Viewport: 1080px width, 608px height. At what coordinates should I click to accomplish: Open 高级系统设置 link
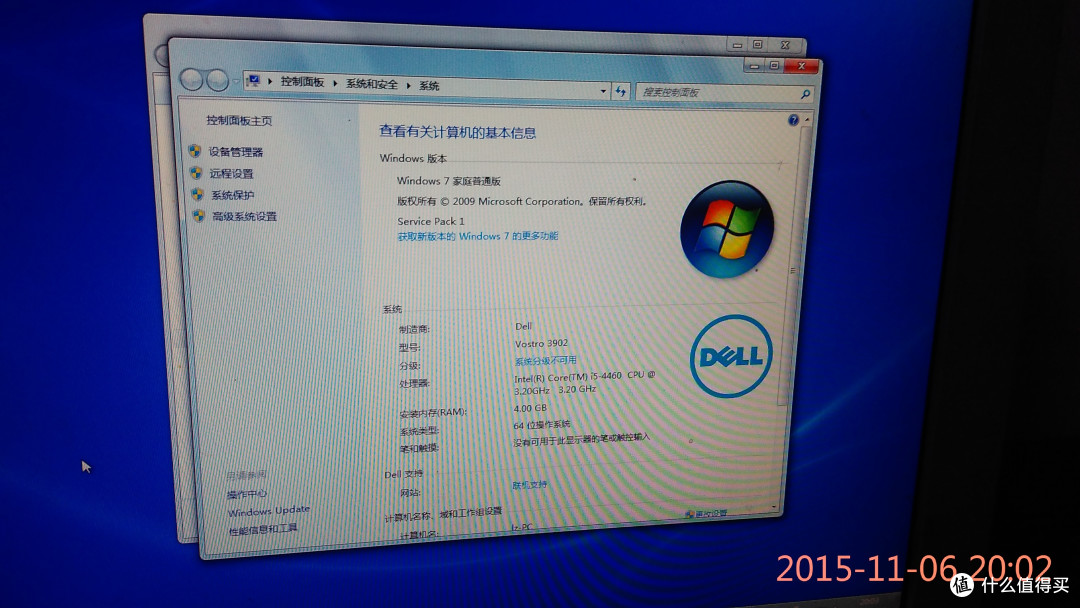245,216
